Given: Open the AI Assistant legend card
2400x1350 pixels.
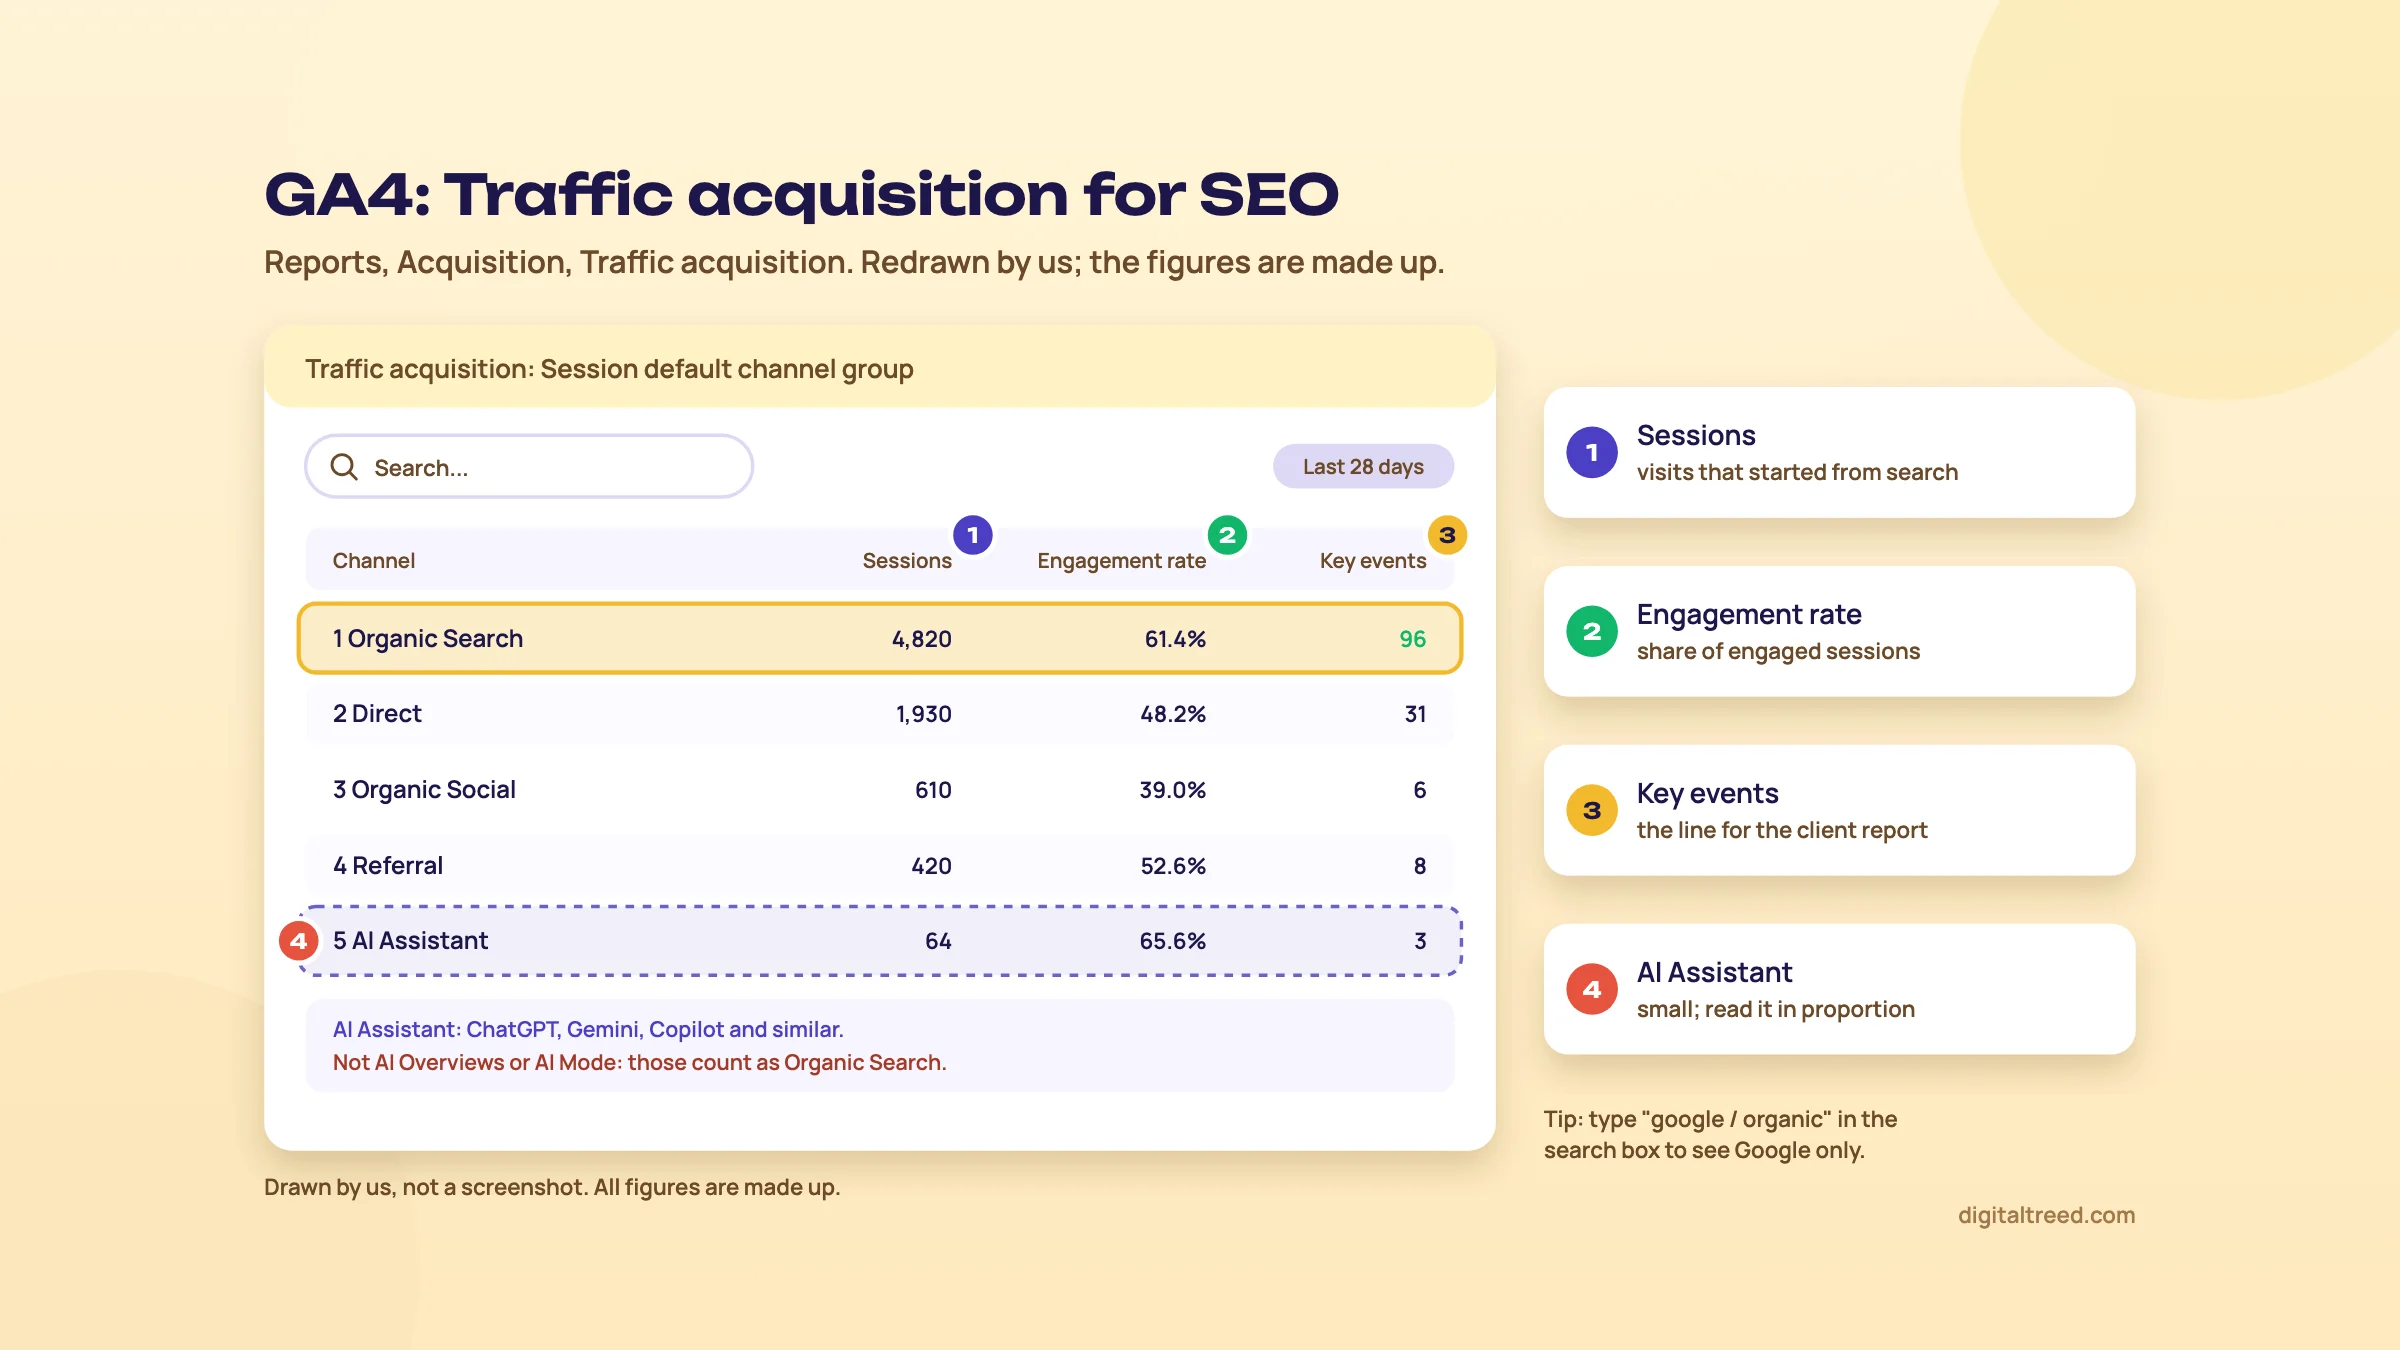Looking at the screenshot, I should (1839, 989).
